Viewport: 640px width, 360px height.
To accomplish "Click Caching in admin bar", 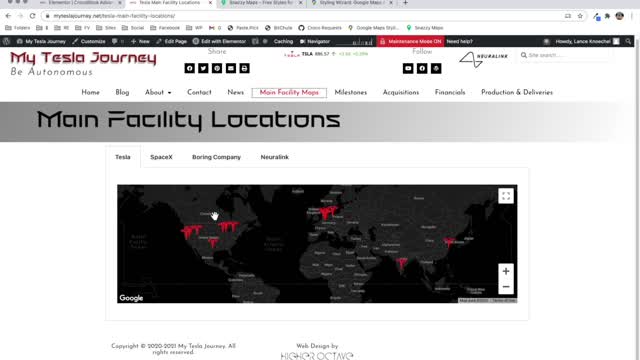I will click(x=283, y=41).
